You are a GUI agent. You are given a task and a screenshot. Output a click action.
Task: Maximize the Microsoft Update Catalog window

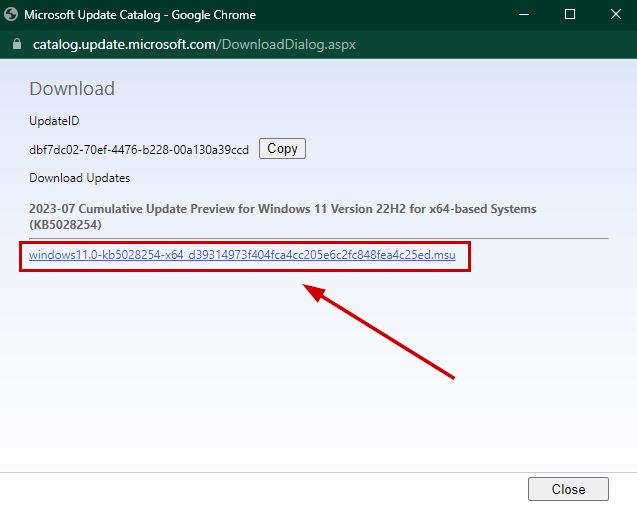570,15
